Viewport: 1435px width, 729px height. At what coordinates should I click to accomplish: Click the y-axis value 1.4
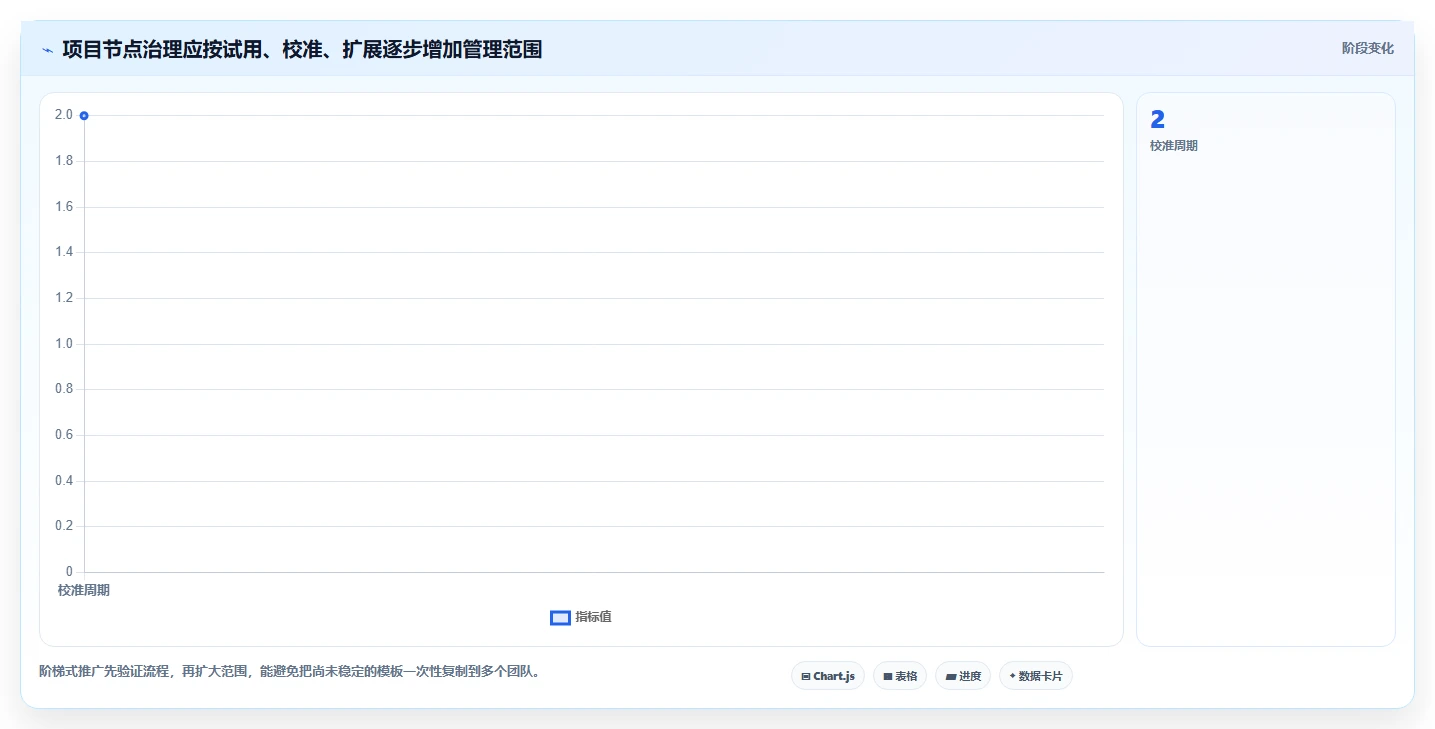point(64,252)
